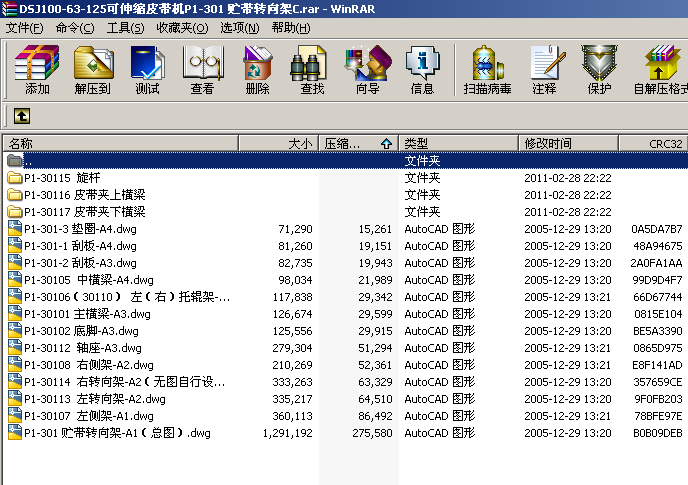Open the 选项(N) menu
This screenshot has height=485, width=688.
[x=239, y=27]
